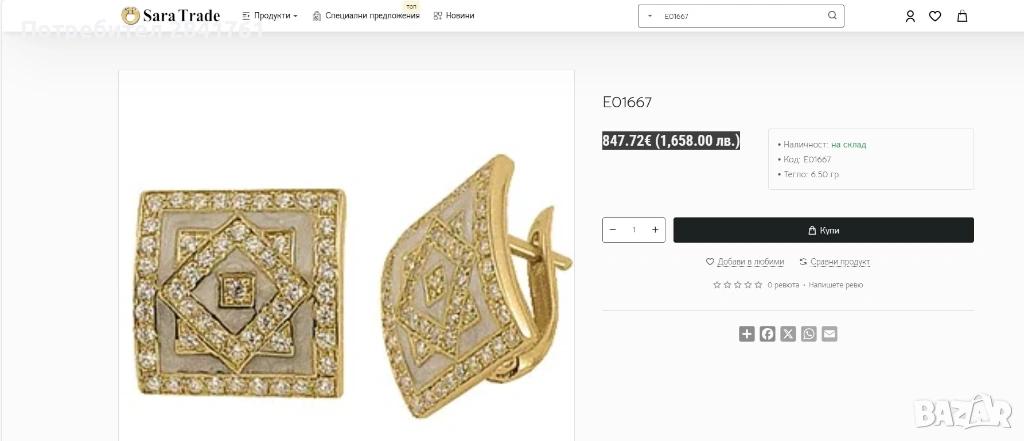Decrease quantity with minus button
This screenshot has height=441, width=1024.
(x=612, y=230)
